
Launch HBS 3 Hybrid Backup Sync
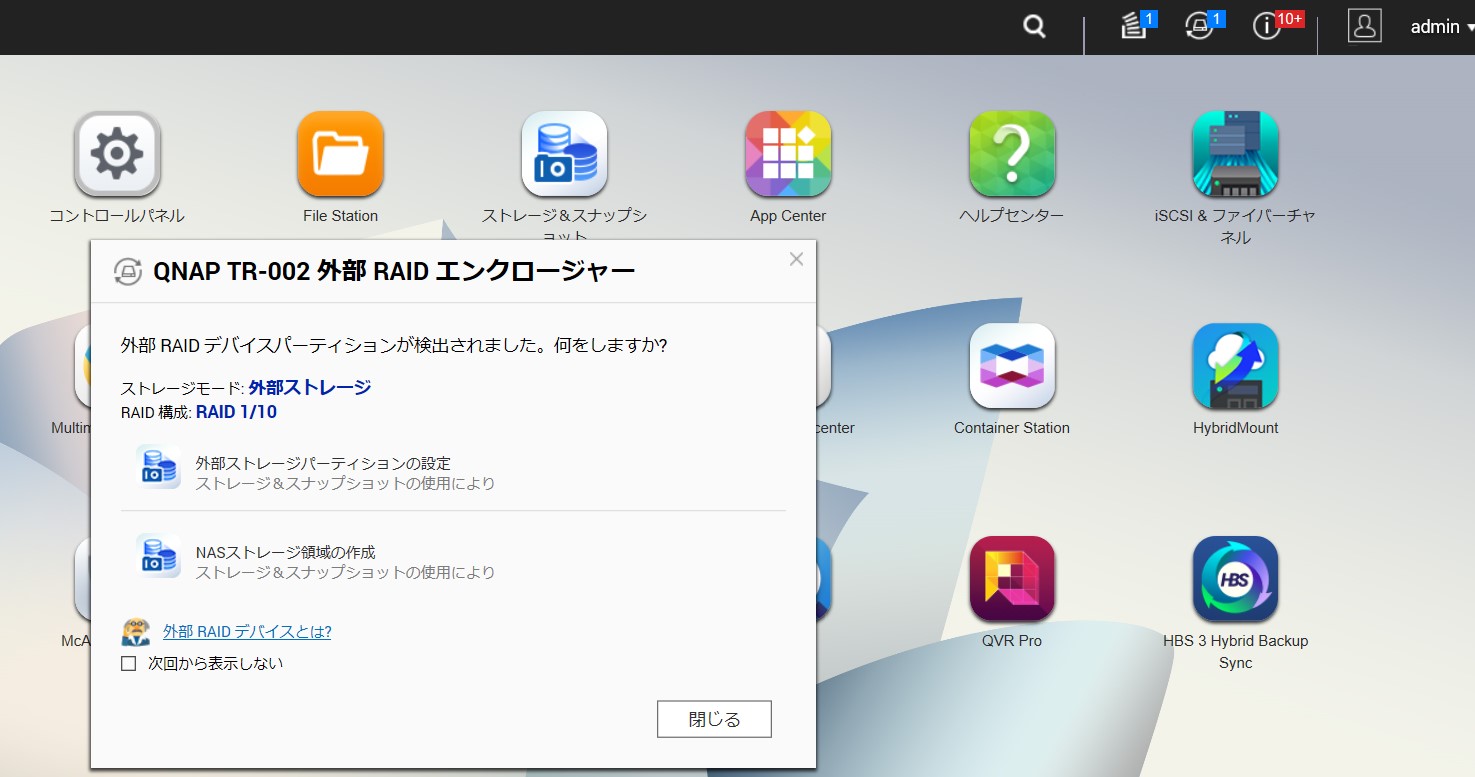click(x=1235, y=580)
